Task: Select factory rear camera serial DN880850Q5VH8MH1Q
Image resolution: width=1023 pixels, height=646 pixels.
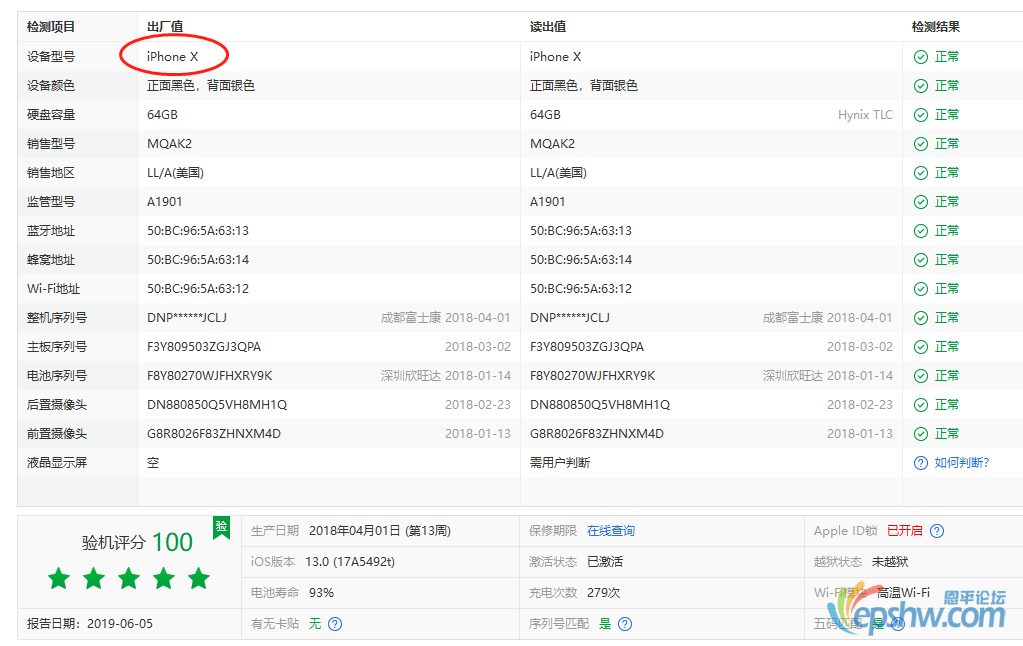Action: 217,405
